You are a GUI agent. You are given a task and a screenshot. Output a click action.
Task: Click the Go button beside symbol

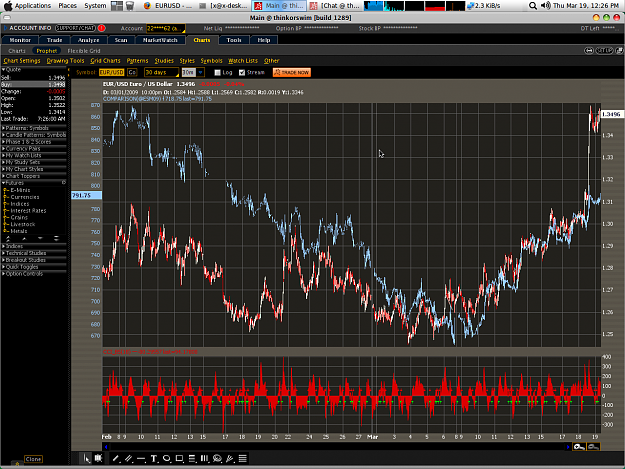pyautogui.click(x=132, y=73)
